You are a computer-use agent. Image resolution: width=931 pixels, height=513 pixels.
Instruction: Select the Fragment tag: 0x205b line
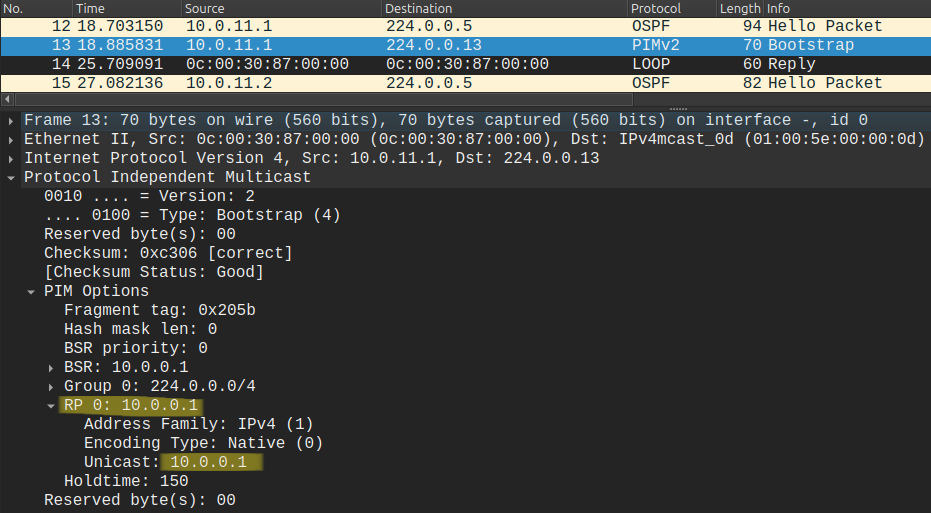coord(159,310)
